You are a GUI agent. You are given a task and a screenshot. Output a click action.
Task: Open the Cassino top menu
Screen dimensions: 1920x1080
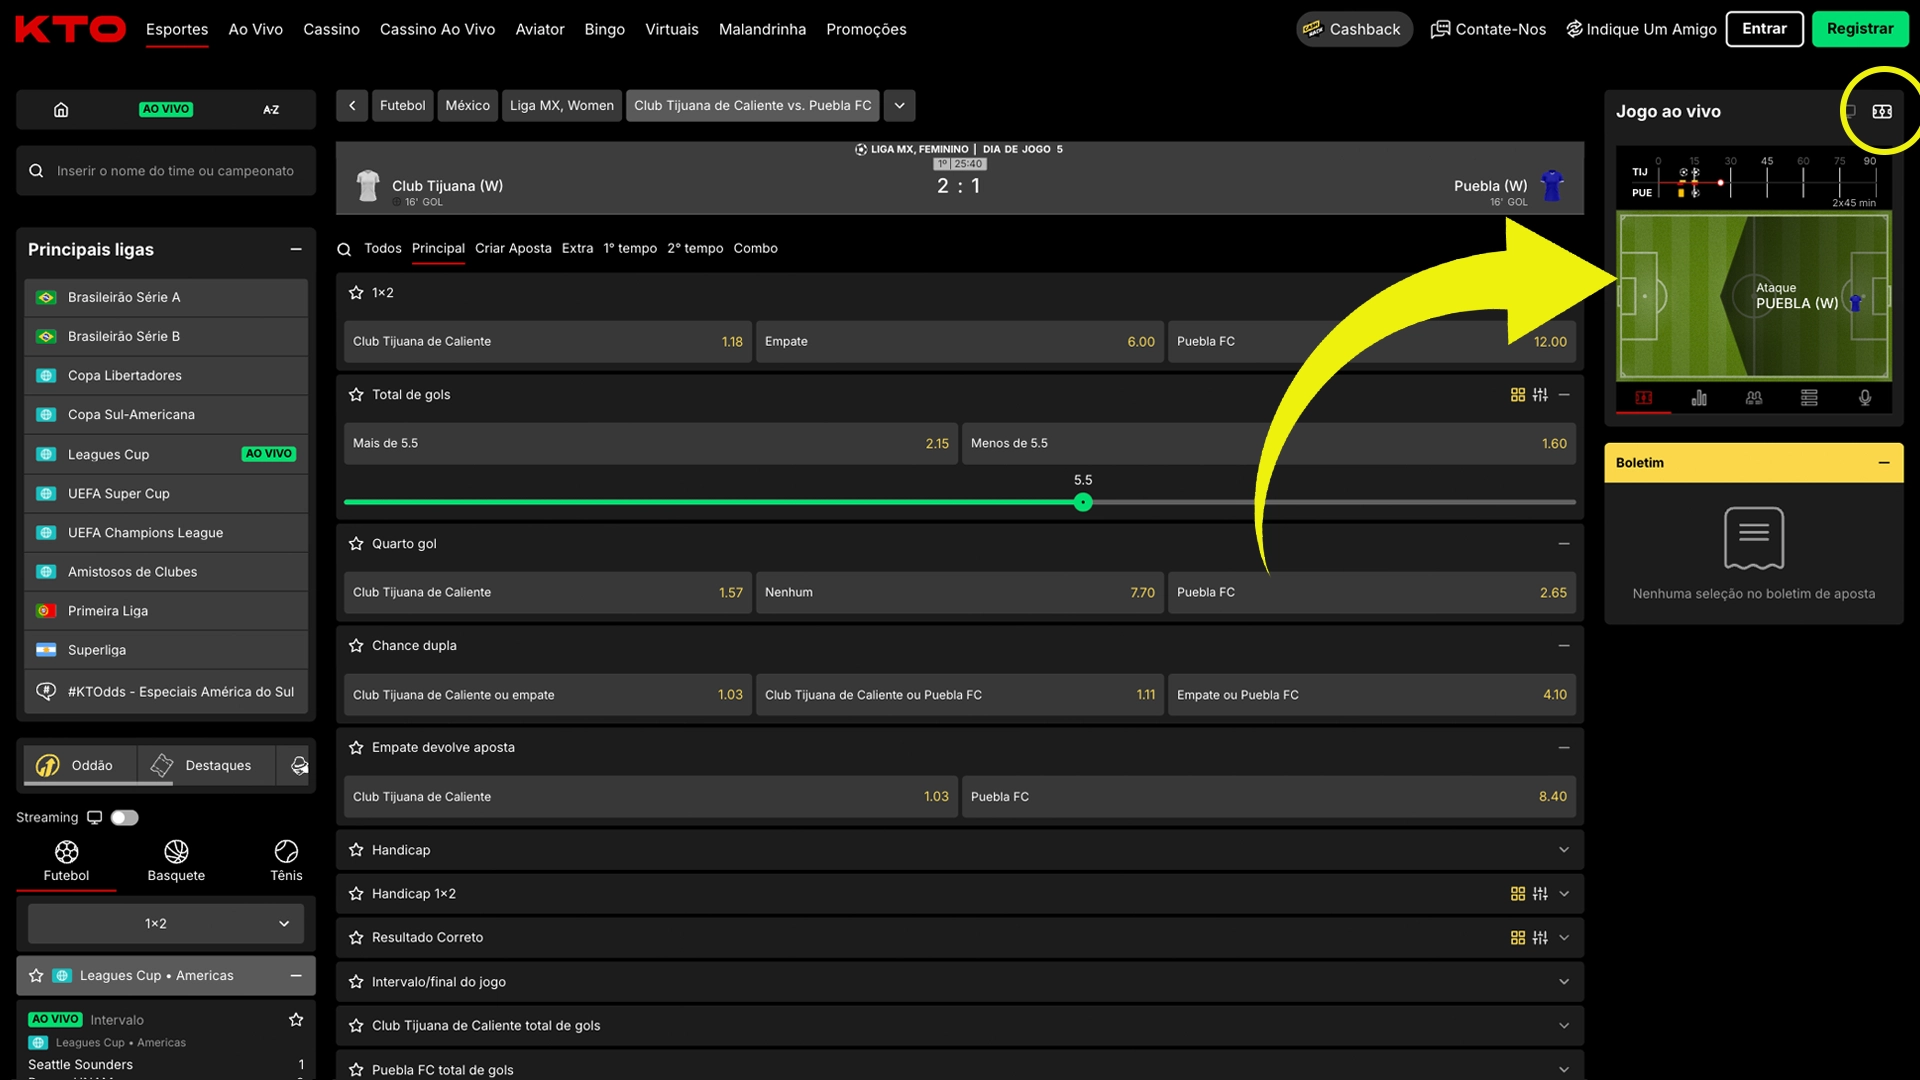coord(331,30)
